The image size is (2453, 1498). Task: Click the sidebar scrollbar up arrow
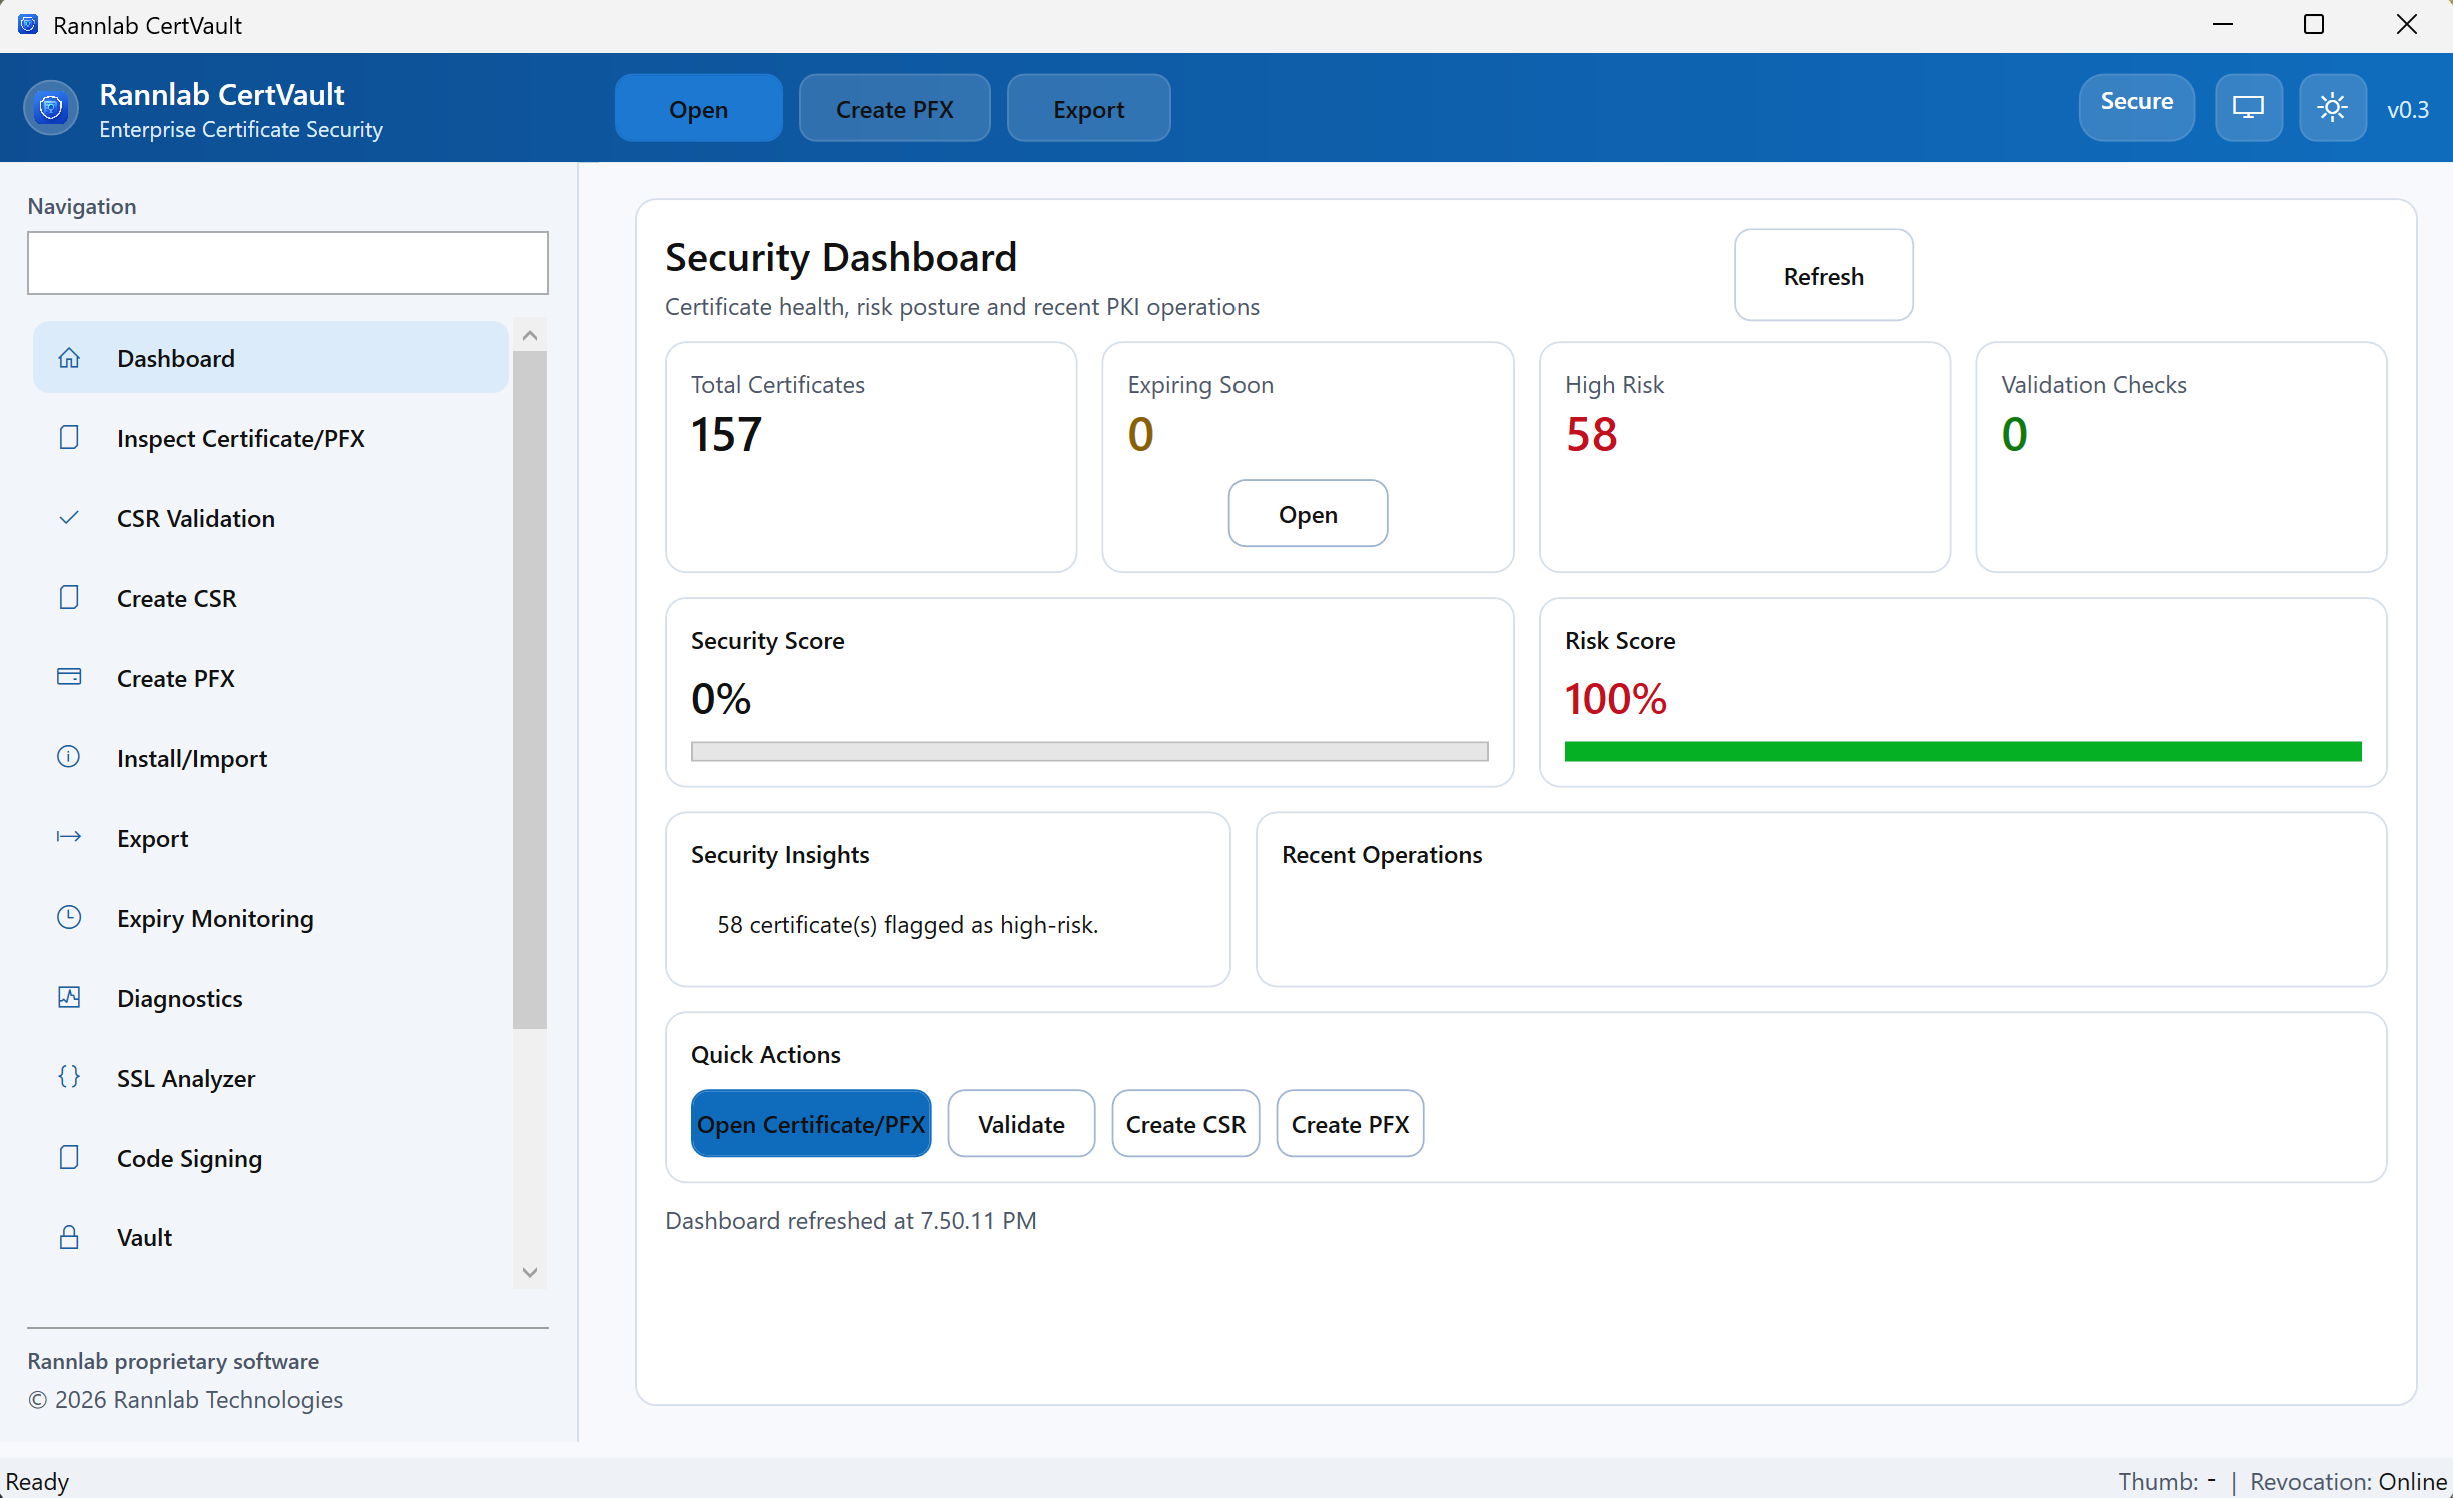pyautogui.click(x=530, y=335)
